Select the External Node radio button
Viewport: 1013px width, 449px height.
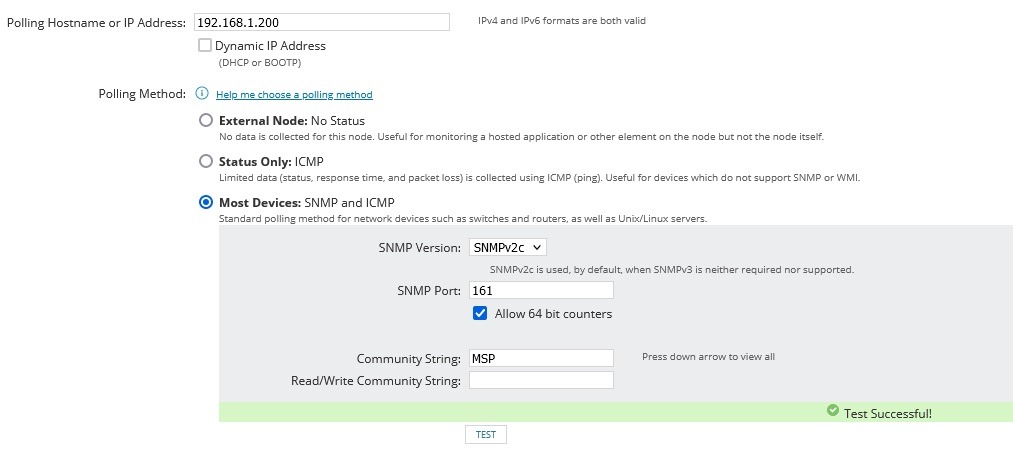(x=206, y=120)
